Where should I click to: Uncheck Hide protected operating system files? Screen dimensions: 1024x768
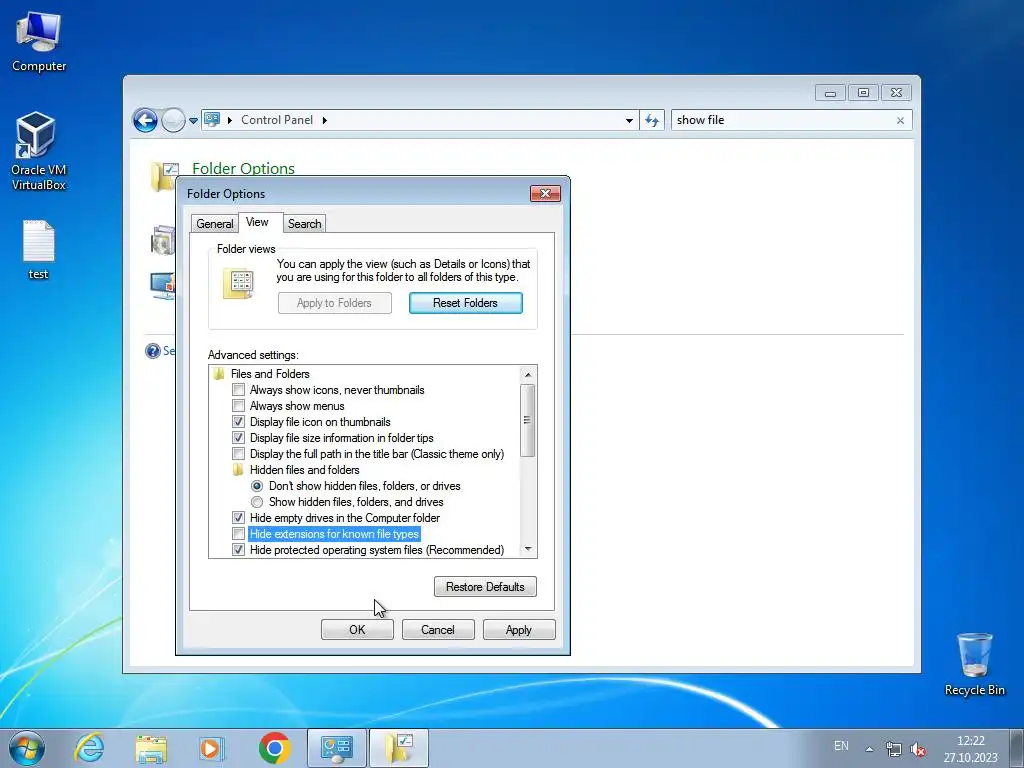tap(238, 550)
